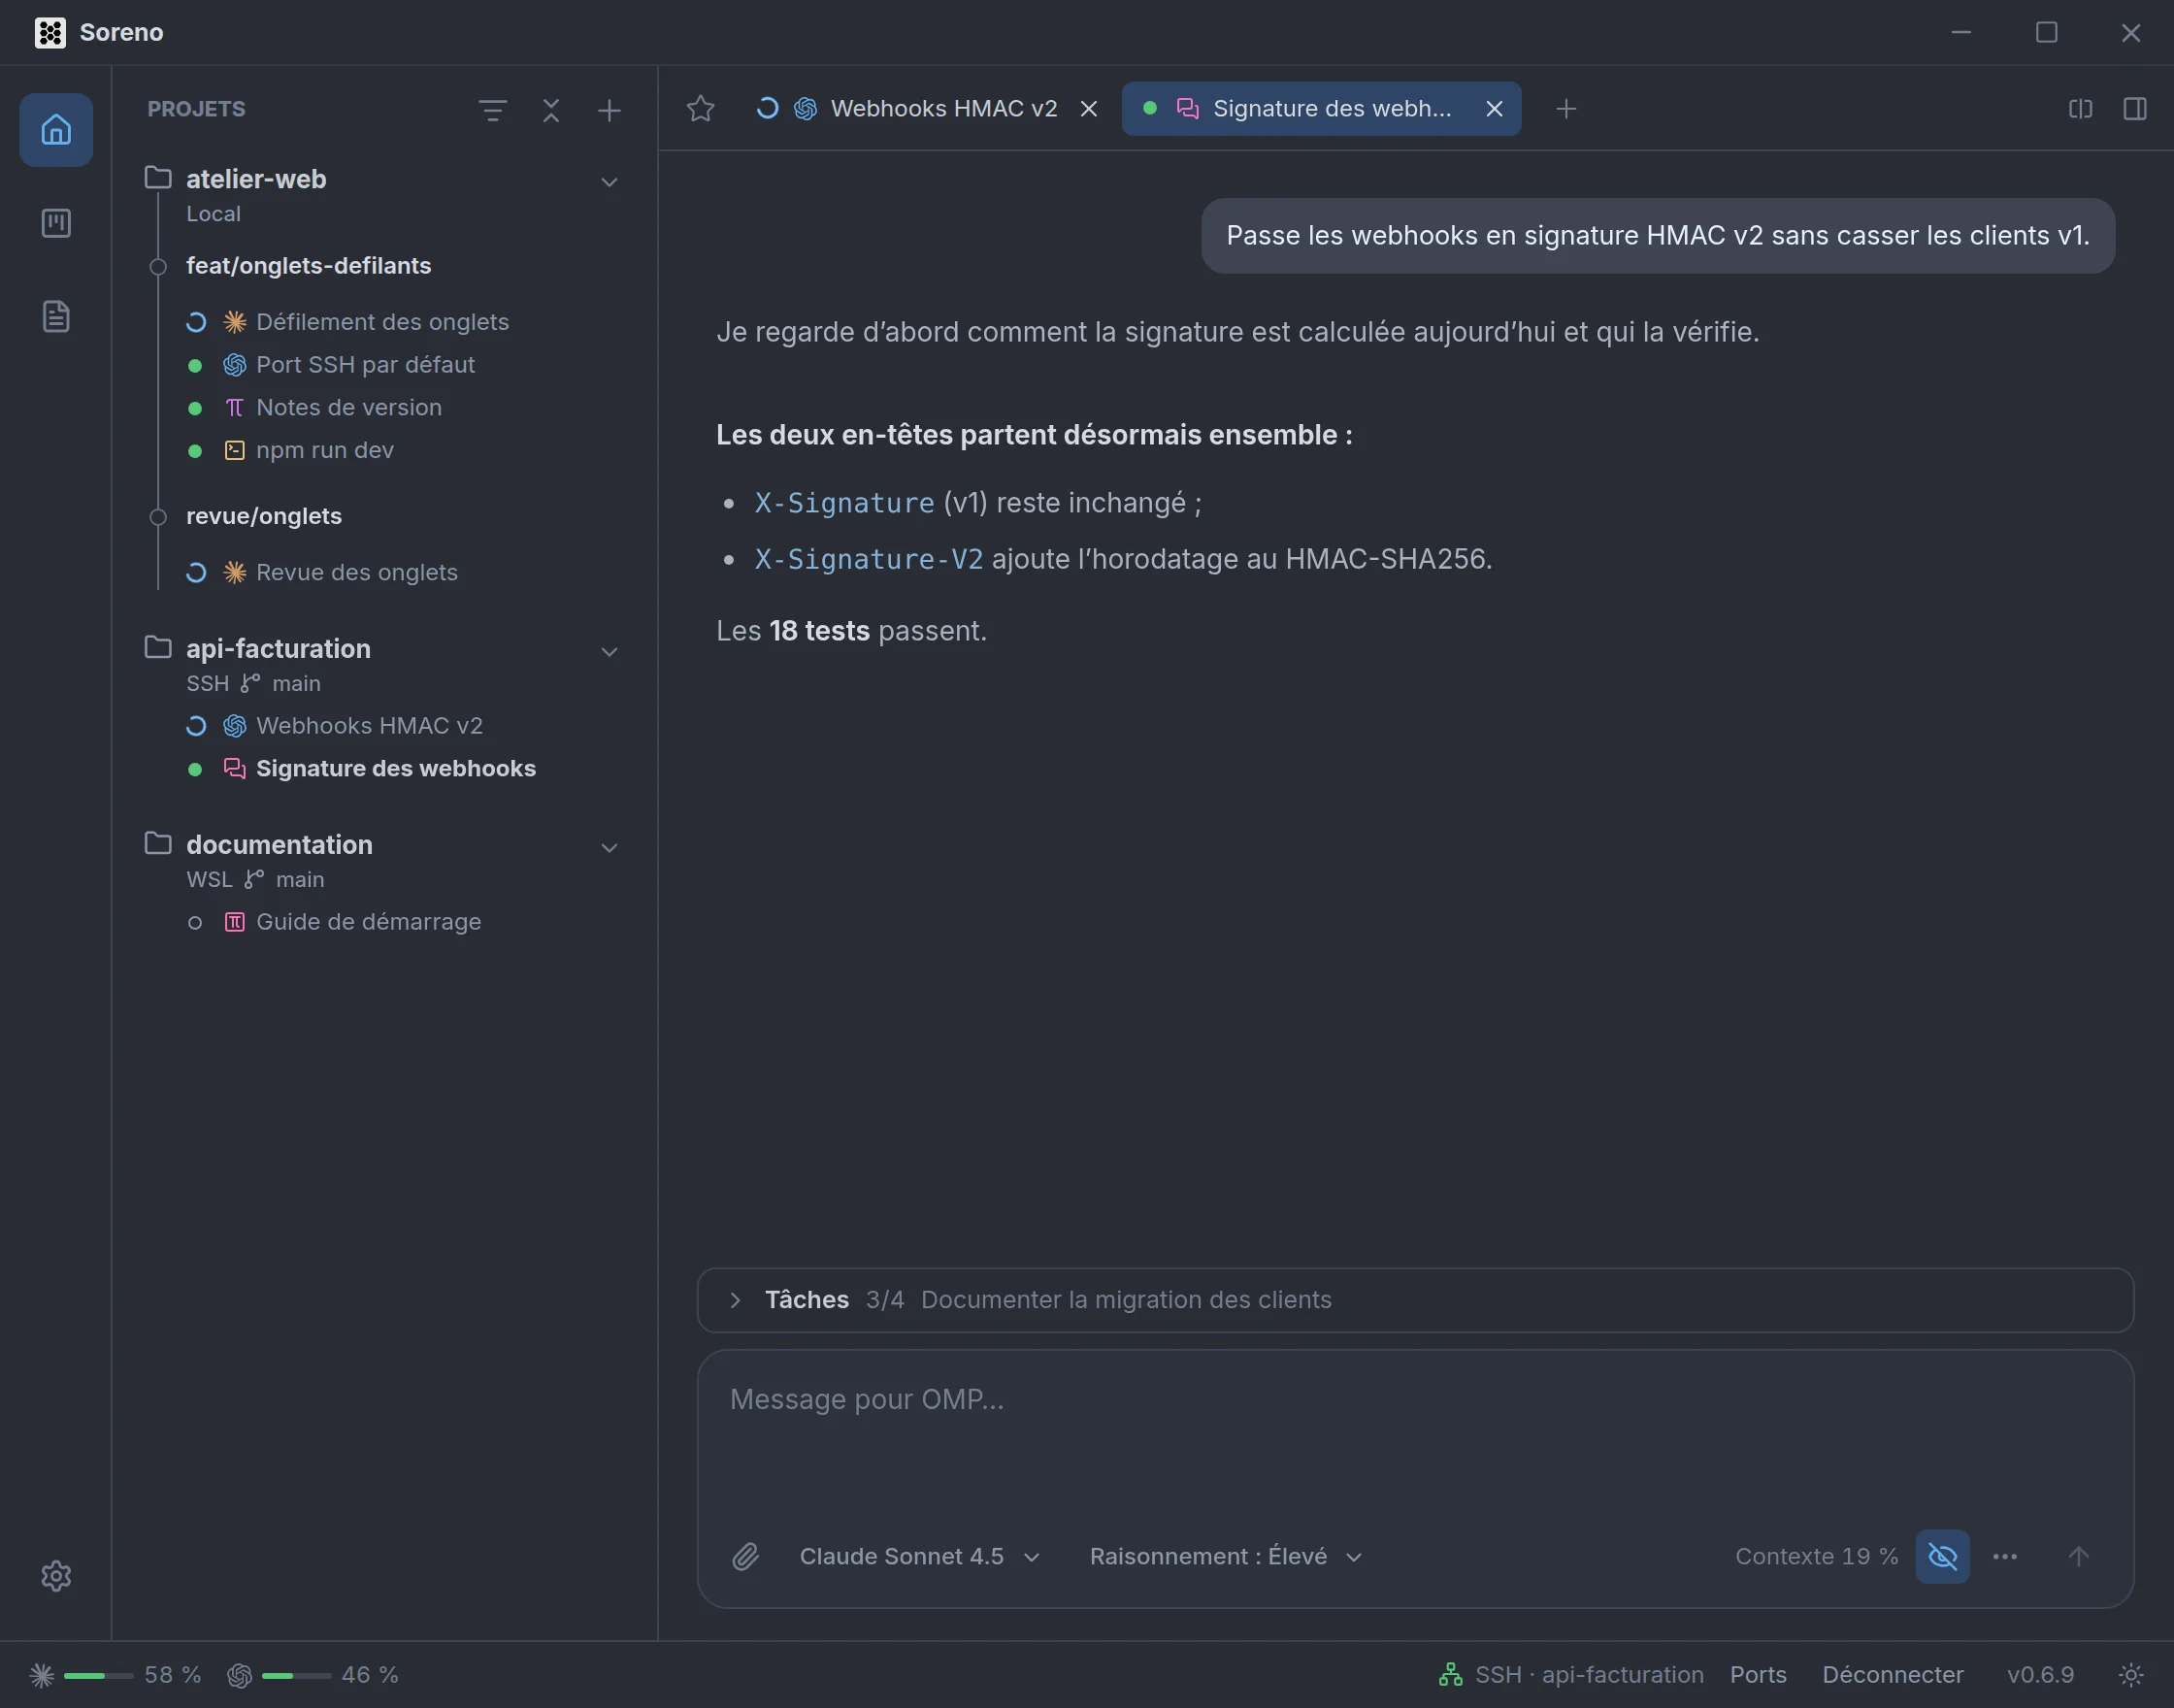This screenshot has height=1708, width=2174.
Task: Open the Claude Sonnet 4.5 model dropdown
Action: click(x=920, y=1557)
